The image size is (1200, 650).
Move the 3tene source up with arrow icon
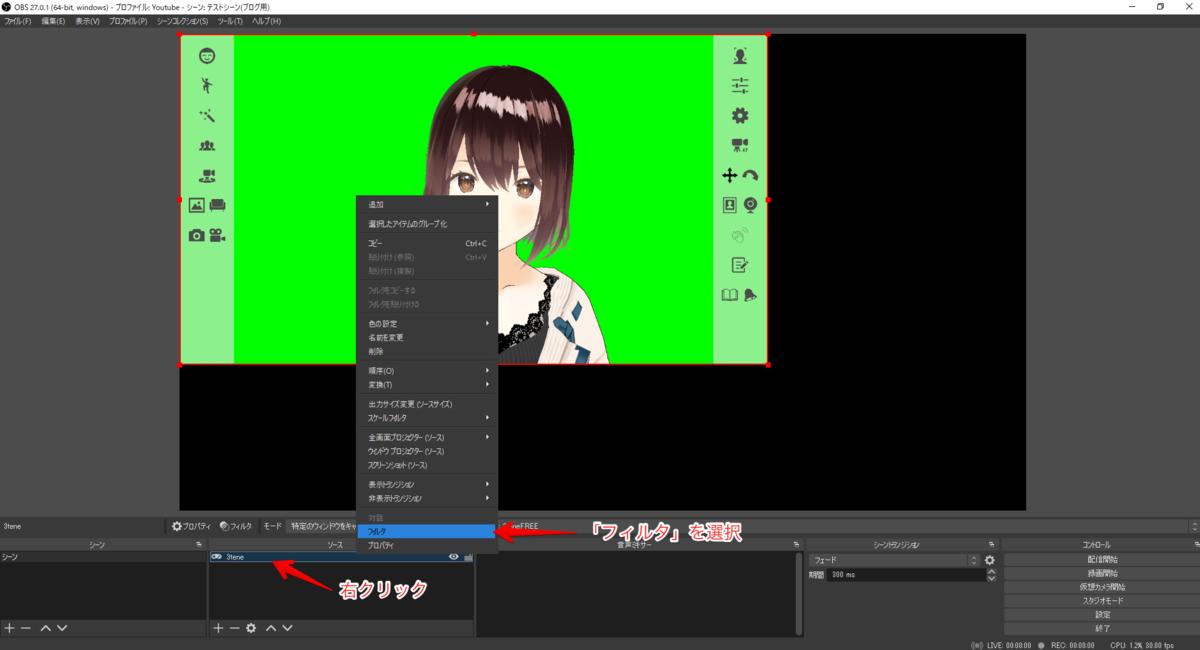272,627
